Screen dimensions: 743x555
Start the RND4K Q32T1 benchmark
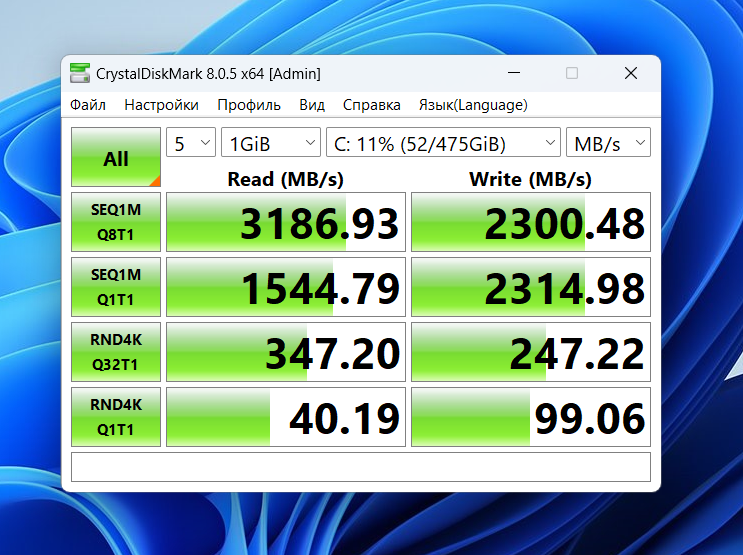(116, 352)
